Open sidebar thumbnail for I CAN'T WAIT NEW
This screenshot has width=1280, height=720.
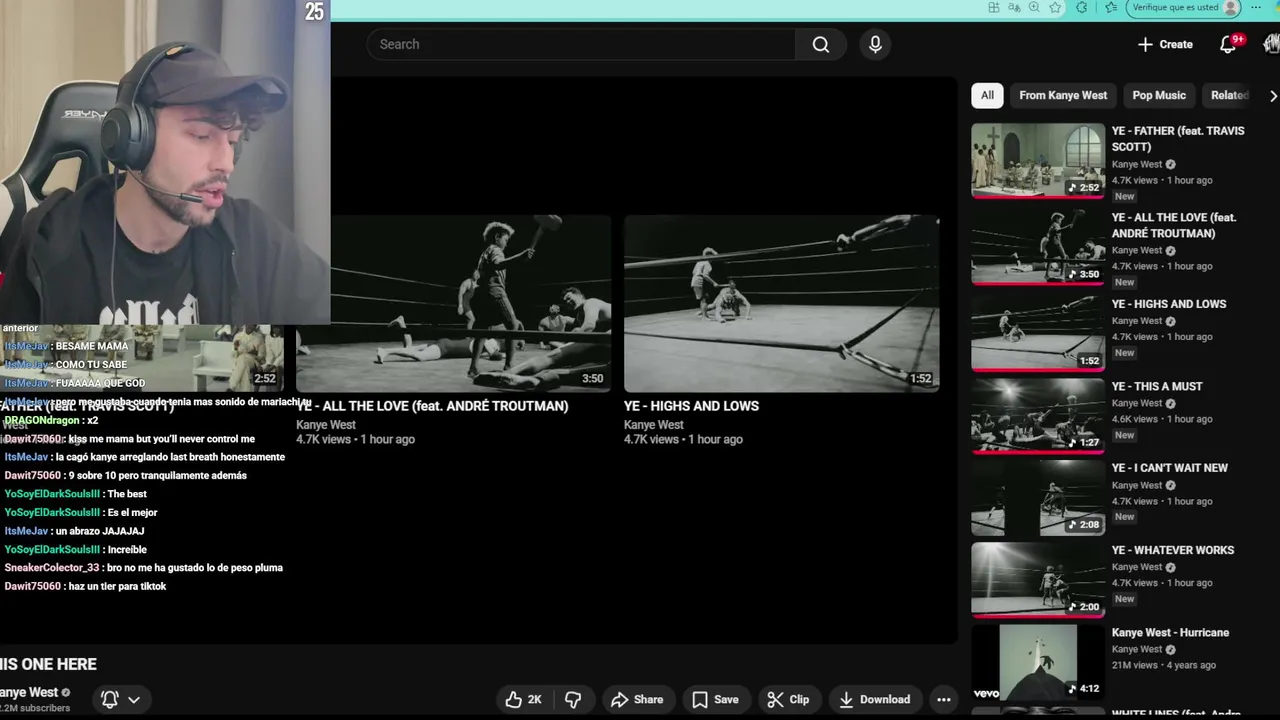click(1038, 498)
